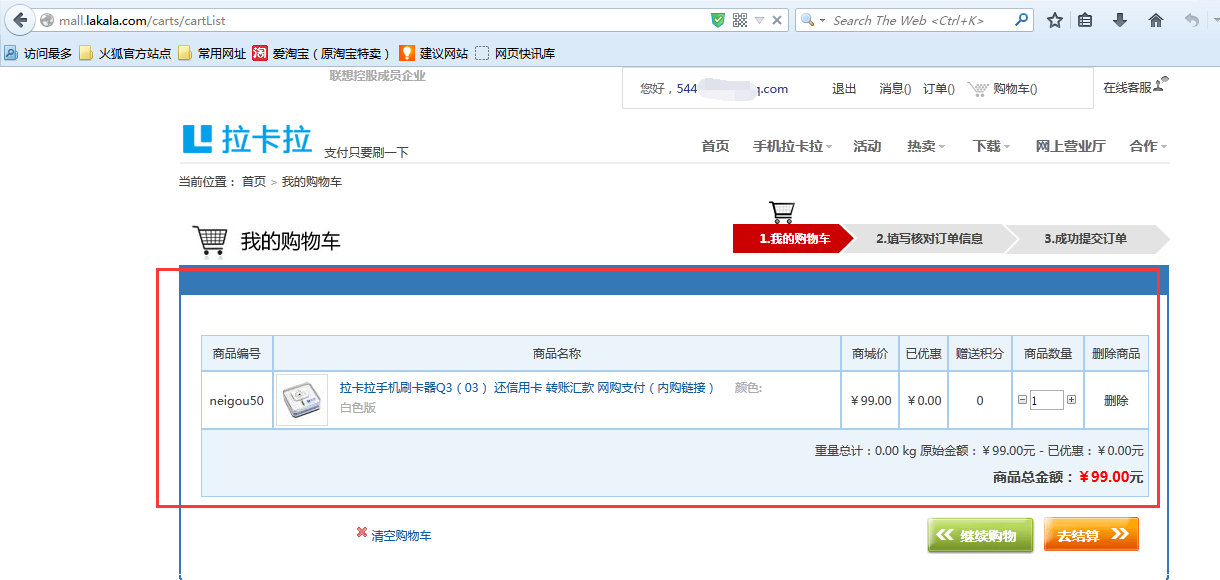
Task: Open the 拉卡拉手机刷卡器Q3 product link
Action: [x=527, y=388]
